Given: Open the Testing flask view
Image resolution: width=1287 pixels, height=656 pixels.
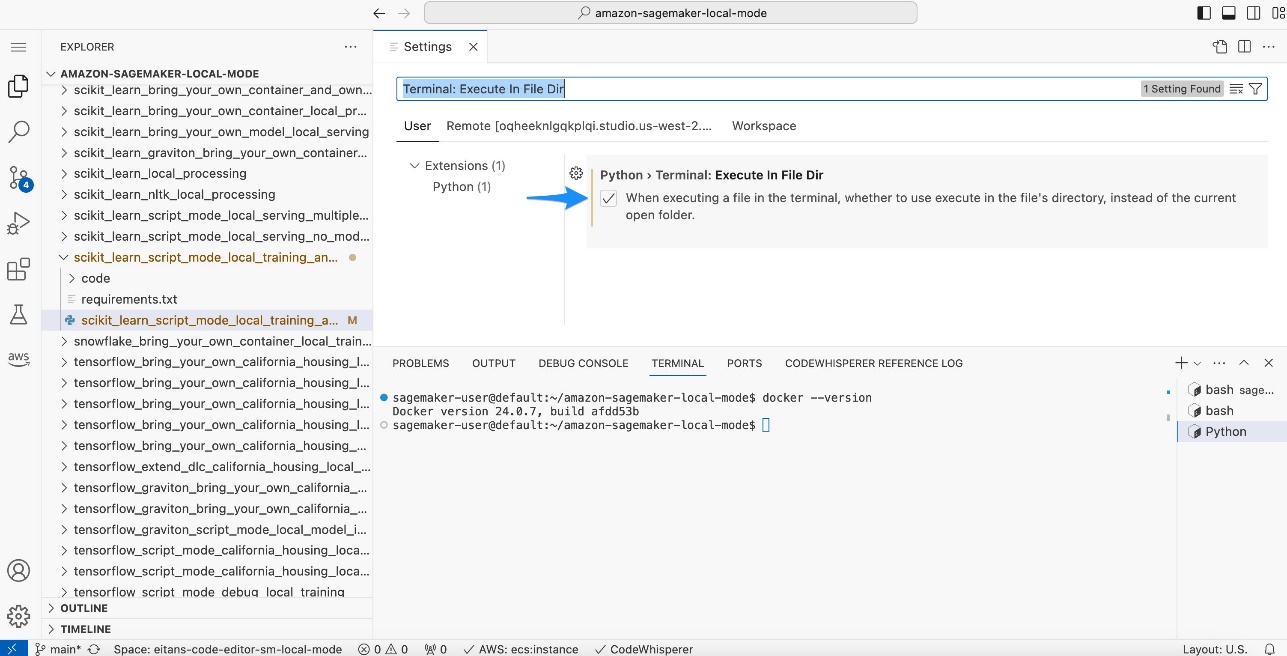Looking at the screenshot, I should click(x=18, y=314).
